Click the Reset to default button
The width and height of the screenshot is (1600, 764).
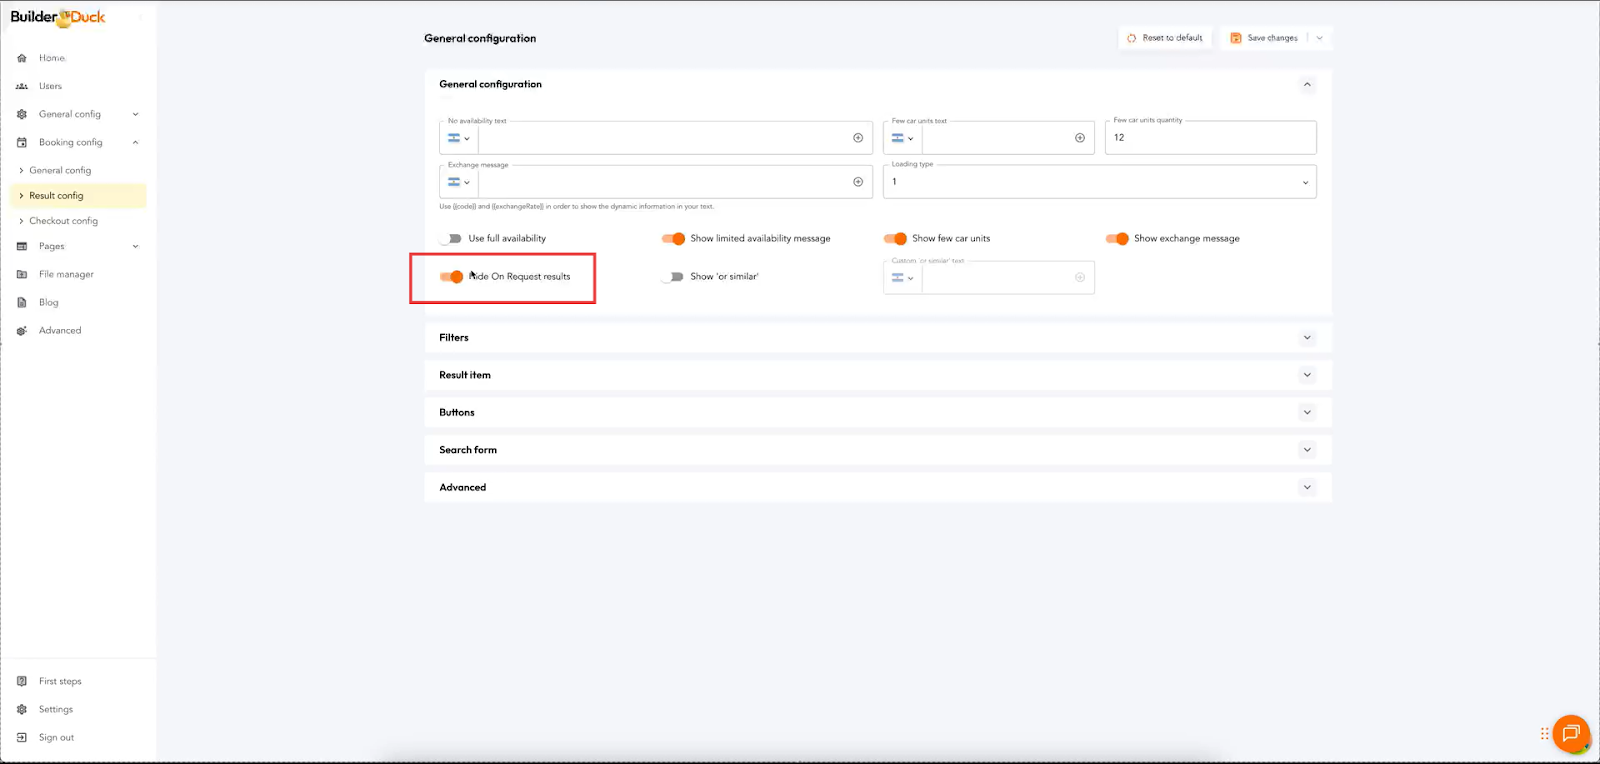point(1165,38)
